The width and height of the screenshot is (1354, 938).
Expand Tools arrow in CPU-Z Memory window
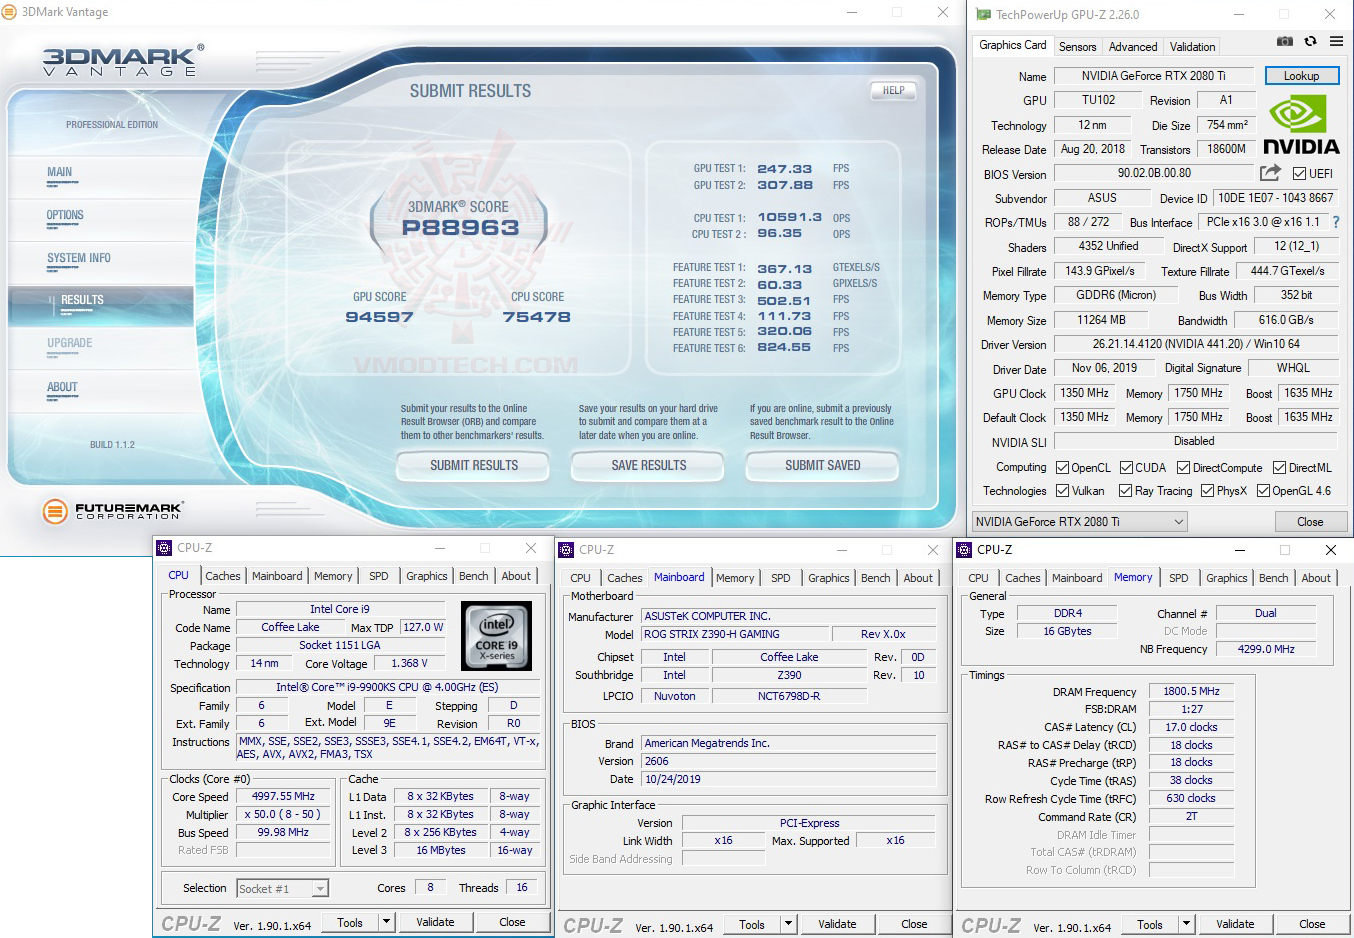coord(1186,924)
